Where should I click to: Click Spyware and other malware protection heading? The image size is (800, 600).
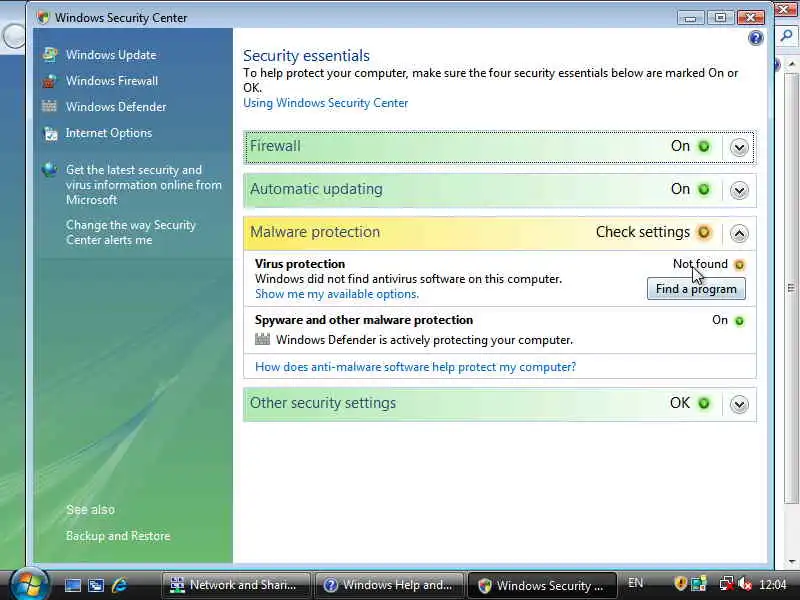pos(364,320)
